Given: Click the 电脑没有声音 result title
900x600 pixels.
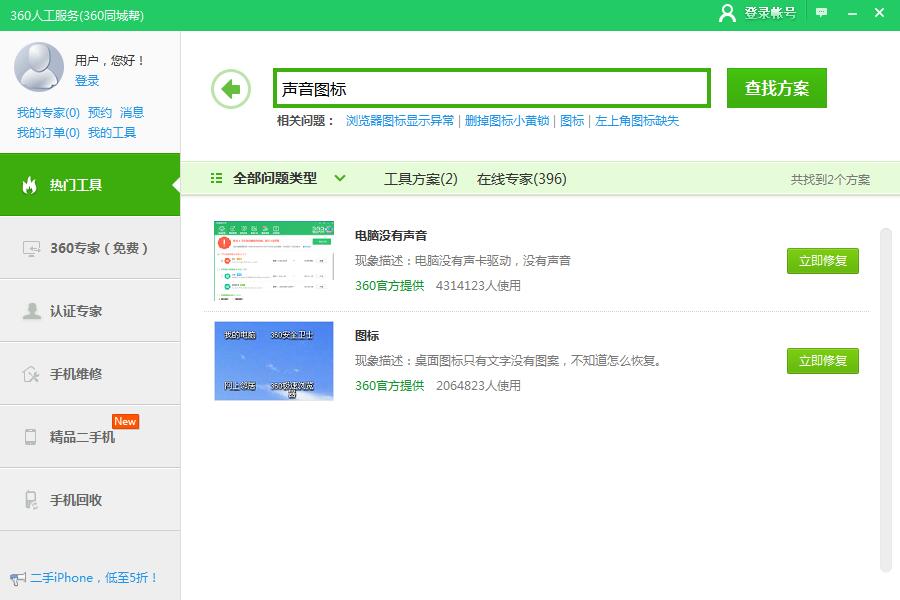Looking at the screenshot, I should click(391, 235).
